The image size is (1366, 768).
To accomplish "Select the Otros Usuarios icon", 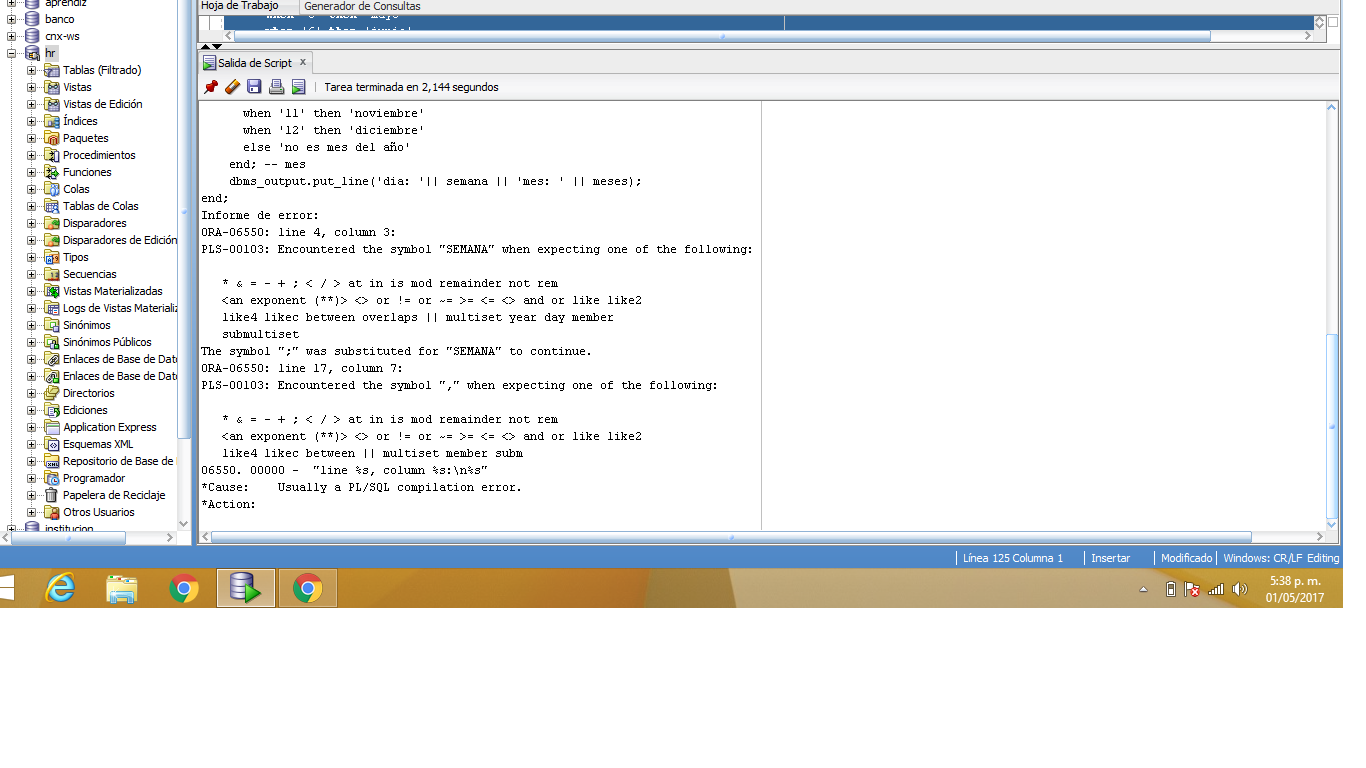I will point(52,512).
